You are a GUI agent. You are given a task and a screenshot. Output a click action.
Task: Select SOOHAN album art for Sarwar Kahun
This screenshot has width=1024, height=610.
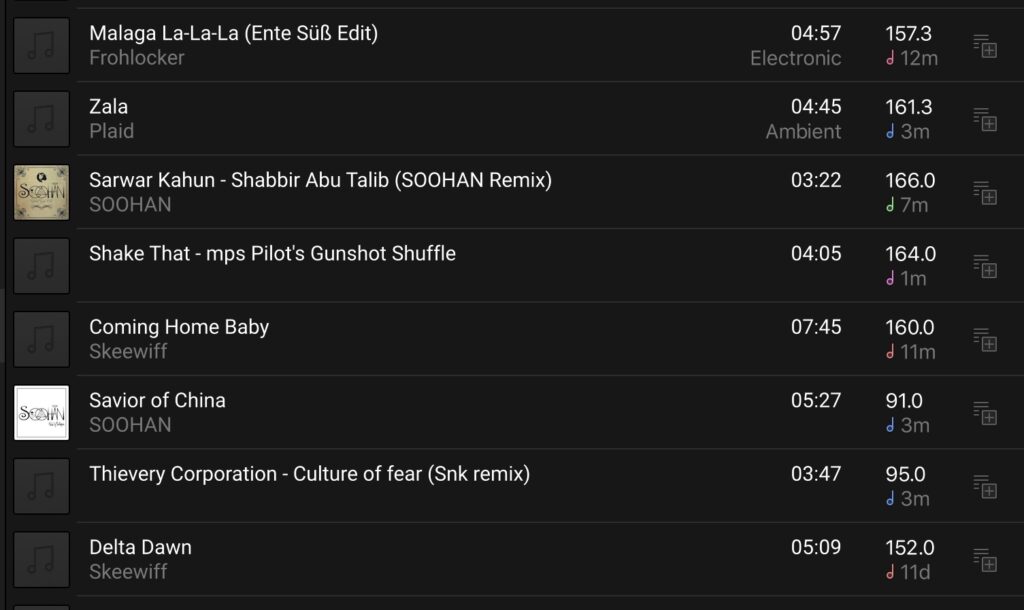[x=41, y=193]
